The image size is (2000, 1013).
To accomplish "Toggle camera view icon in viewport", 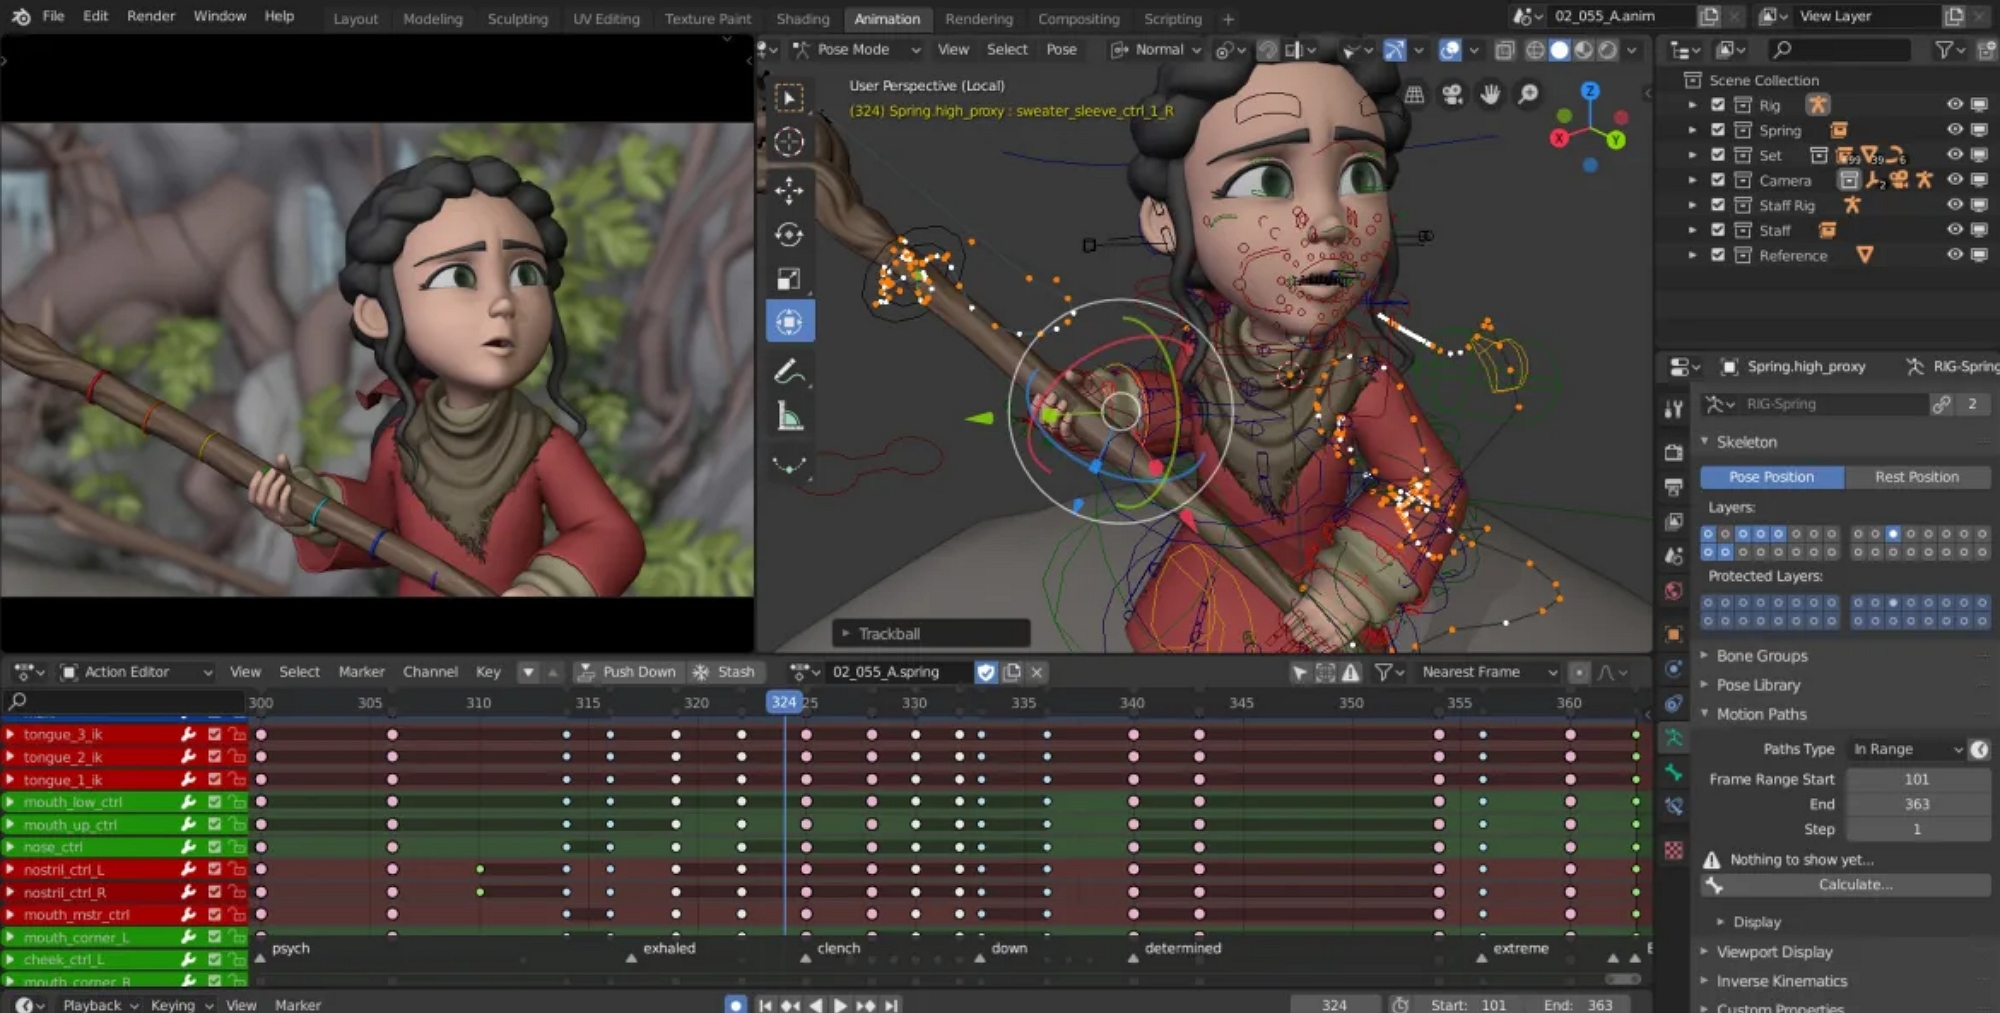I will pos(1452,94).
